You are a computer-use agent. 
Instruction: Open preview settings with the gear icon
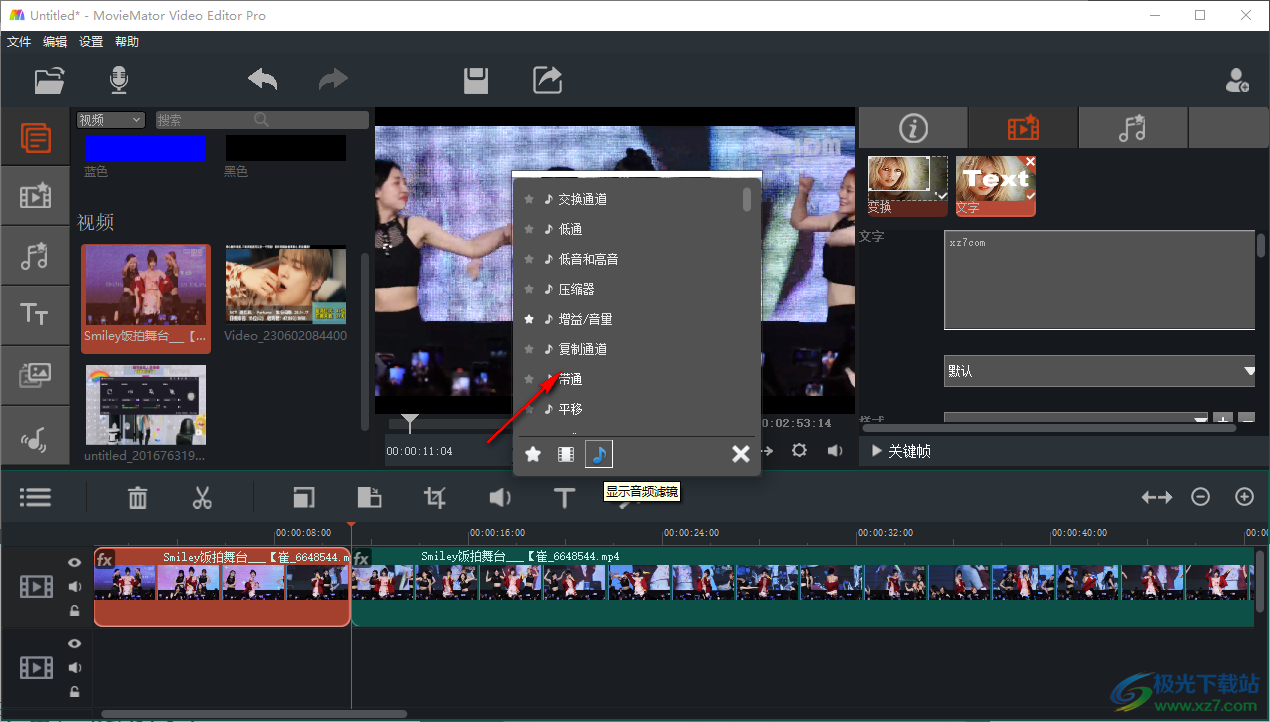tap(799, 450)
